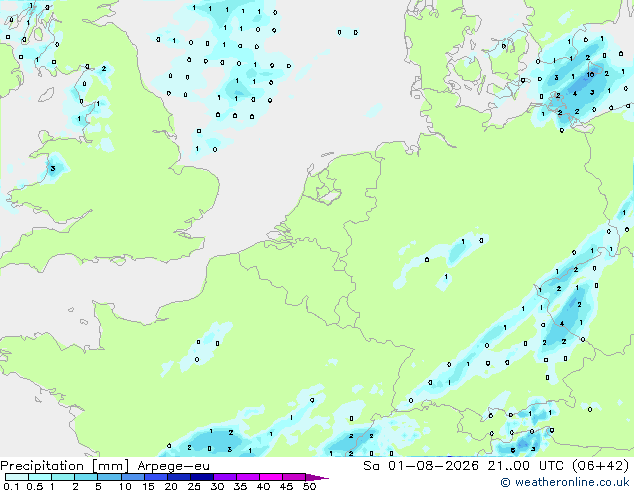Click the 'Precipitation [mm]' title text
The width and height of the screenshot is (634, 490).
[x=65, y=466]
